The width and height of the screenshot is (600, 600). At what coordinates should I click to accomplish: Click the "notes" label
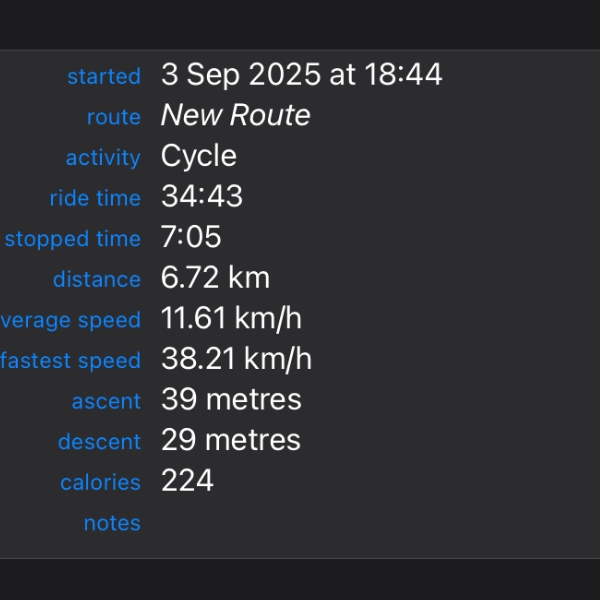tap(112, 523)
